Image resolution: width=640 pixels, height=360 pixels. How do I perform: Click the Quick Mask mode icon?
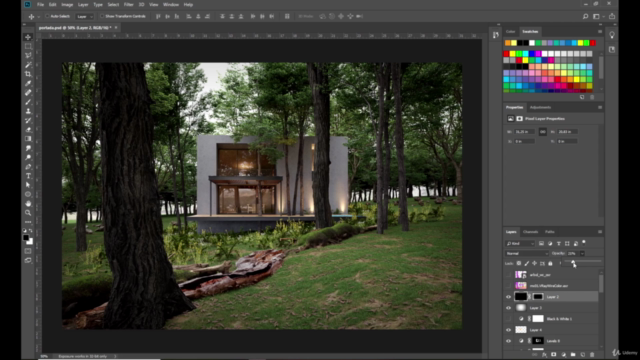coord(28,251)
